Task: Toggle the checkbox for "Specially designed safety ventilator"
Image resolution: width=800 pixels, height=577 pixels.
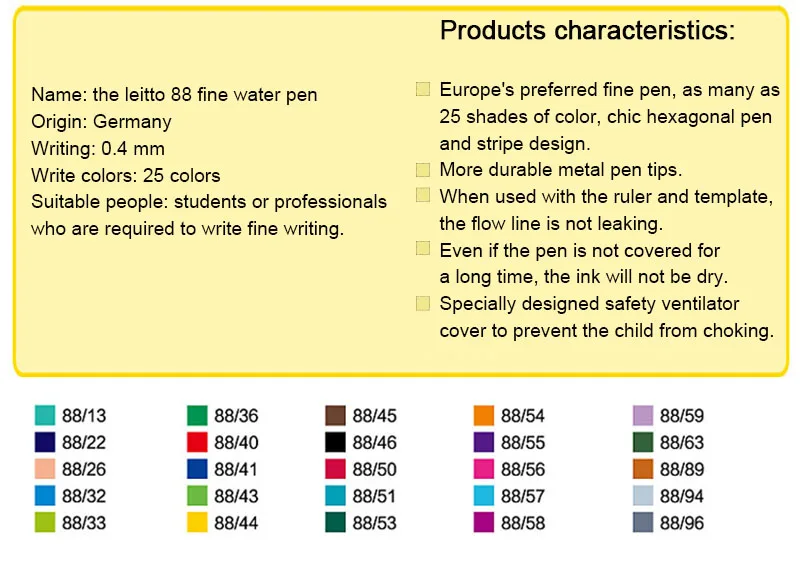Action: coord(423,304)
